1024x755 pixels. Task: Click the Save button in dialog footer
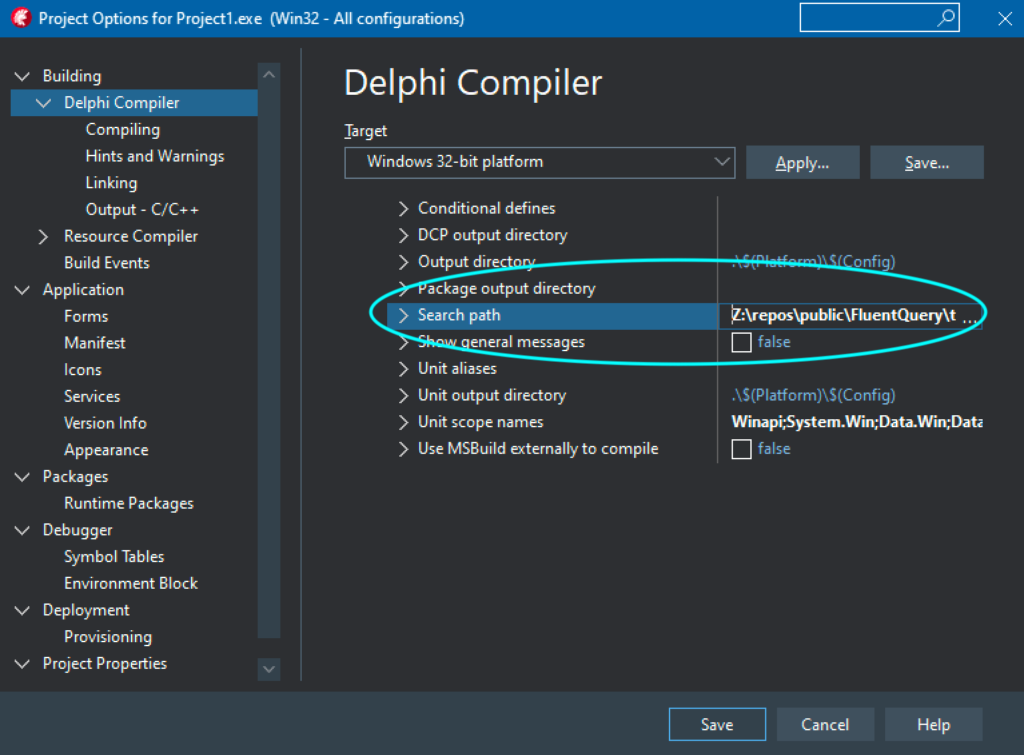click(717, 724)
